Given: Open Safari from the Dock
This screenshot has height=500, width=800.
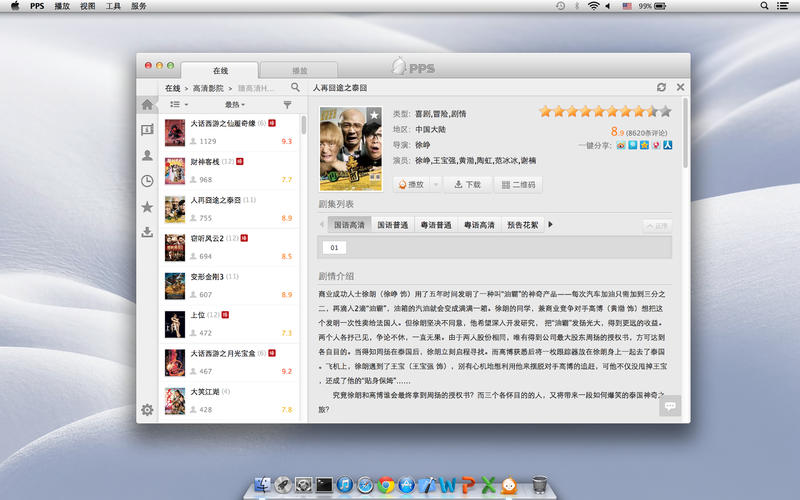Looking at the screenshot, I should pyautogui.click(x=365, y=484).
